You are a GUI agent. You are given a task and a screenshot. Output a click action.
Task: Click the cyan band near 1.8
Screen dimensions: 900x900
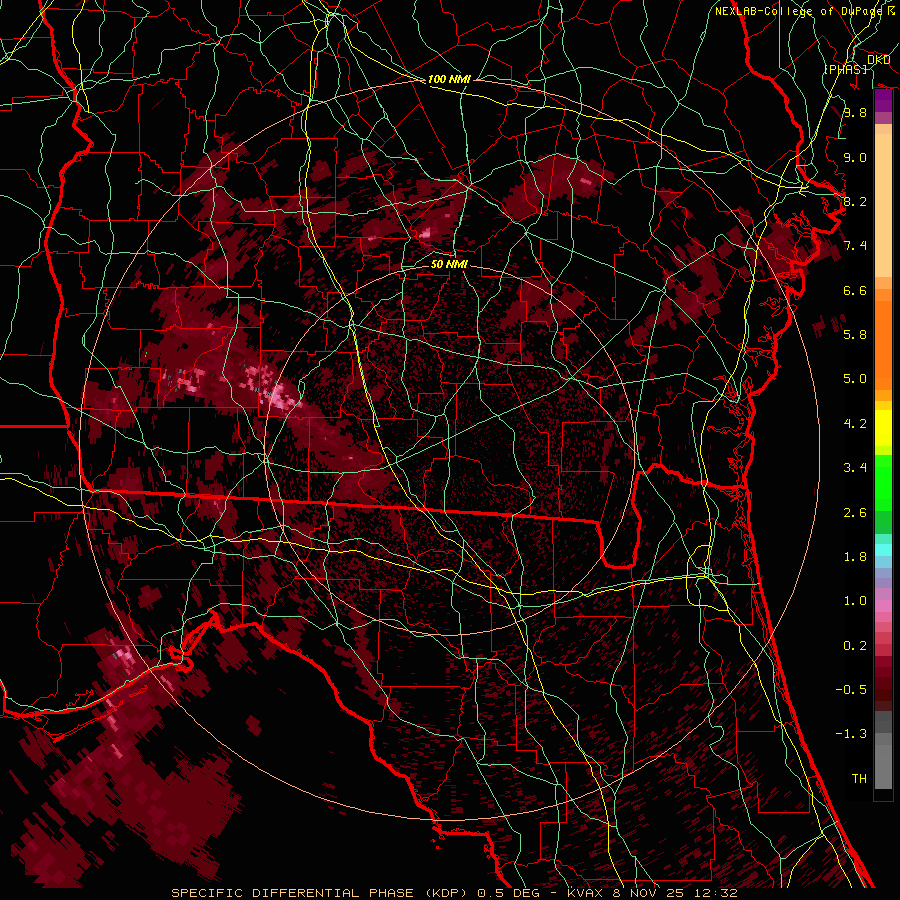[x=883, y=549]
